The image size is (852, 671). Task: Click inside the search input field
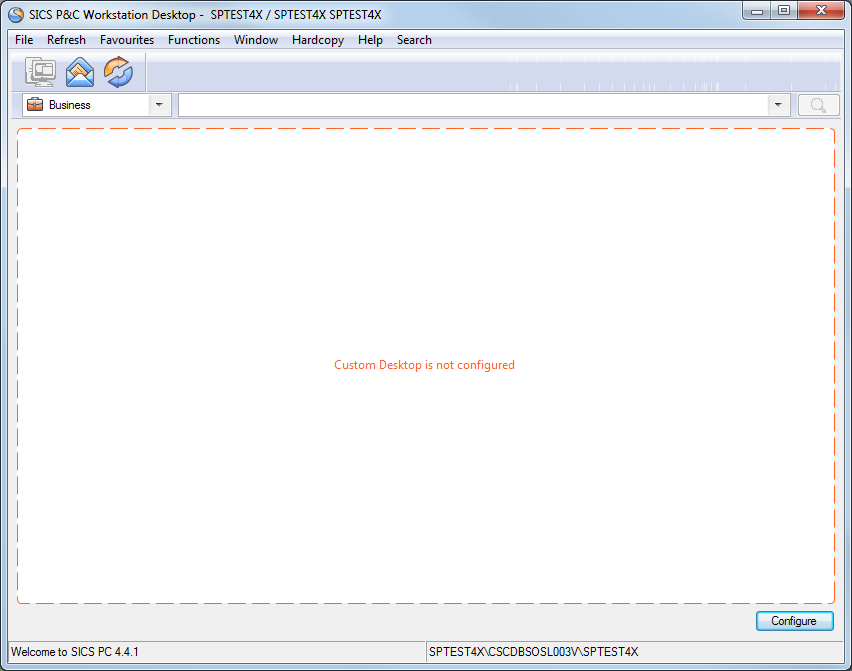coord(470,104)
